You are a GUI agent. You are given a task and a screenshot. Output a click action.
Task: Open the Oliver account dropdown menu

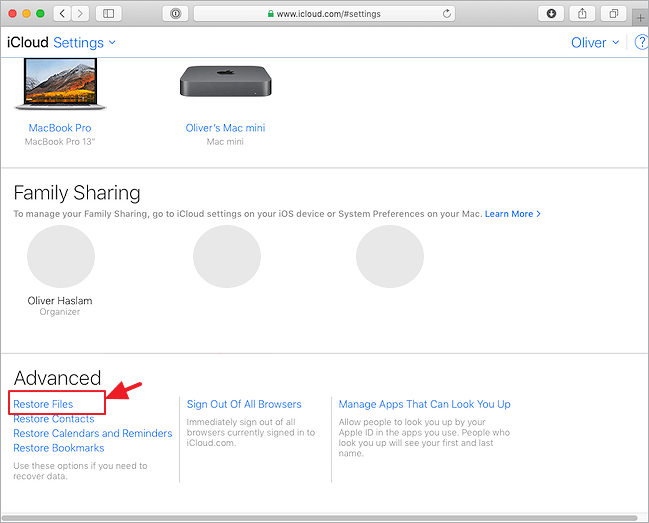point(595,43)
